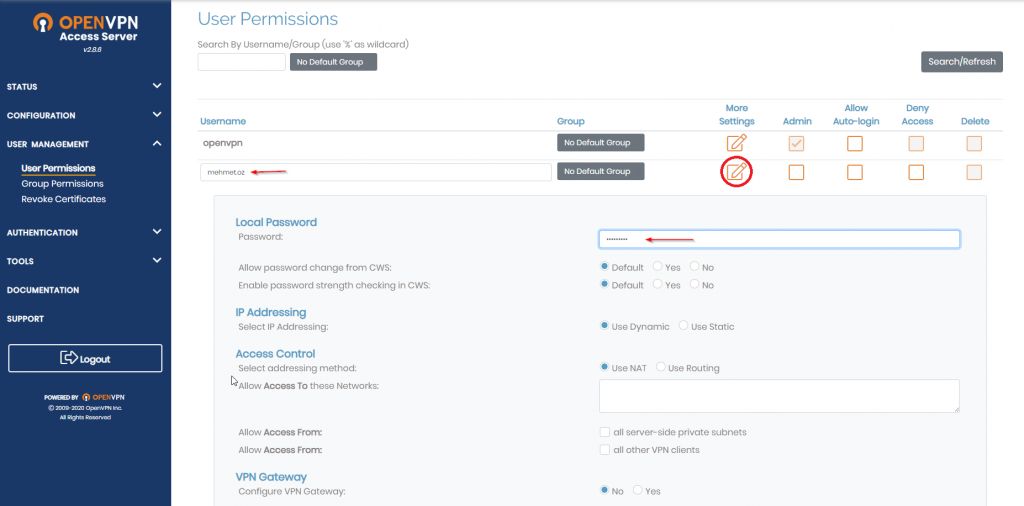Click the VPN Gateway heading
This screenshot has width=1024, height=506.
[x=271, y=477]
